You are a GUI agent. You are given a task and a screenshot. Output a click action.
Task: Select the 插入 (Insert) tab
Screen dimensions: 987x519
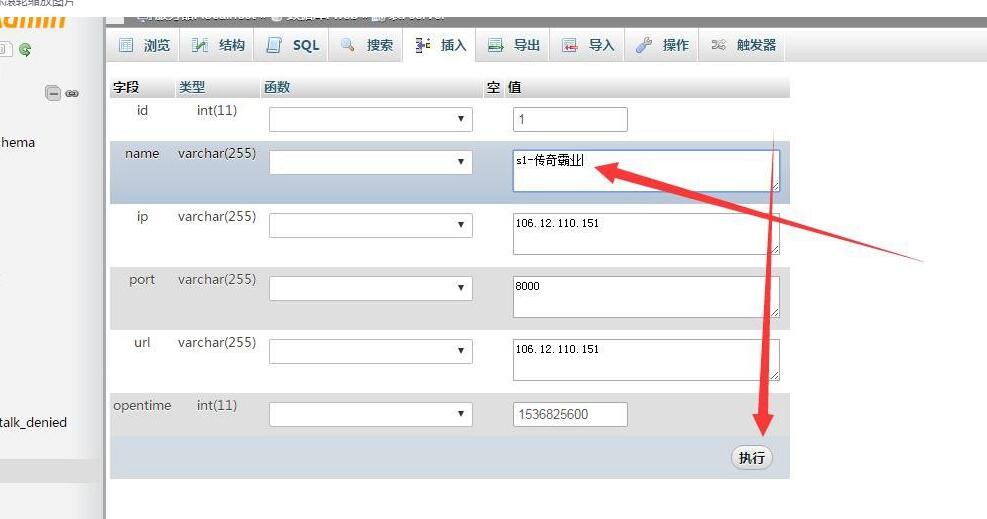[x=441, y=45]
